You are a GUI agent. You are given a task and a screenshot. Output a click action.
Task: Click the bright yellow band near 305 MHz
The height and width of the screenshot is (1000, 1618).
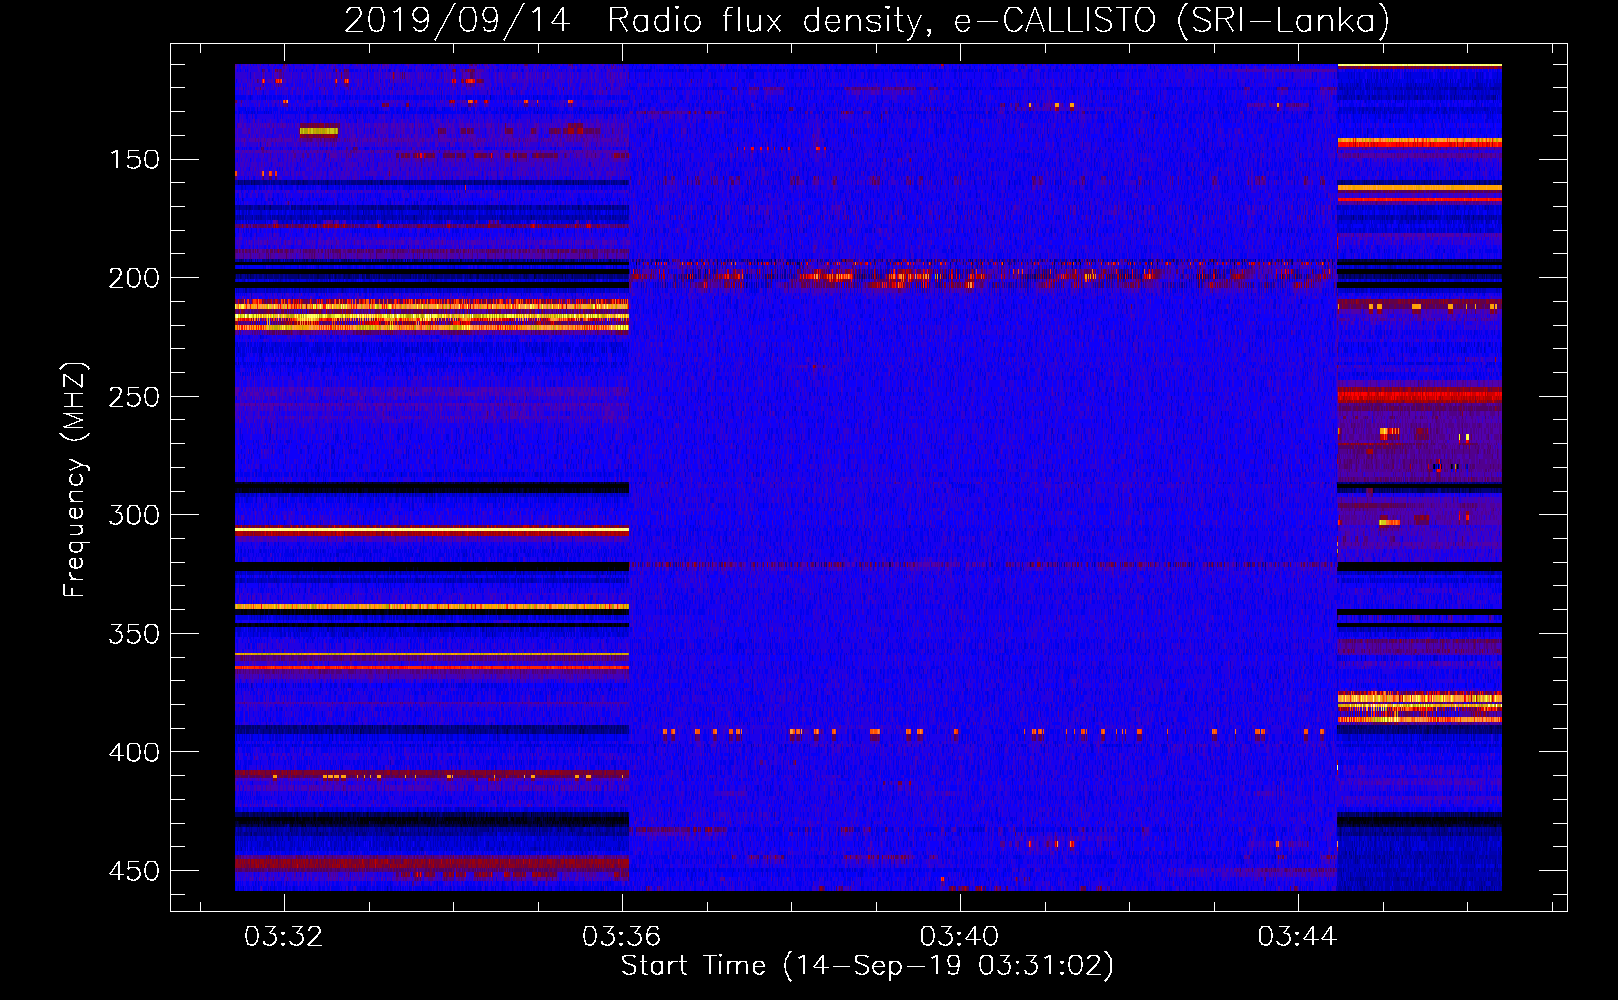(432, 529)
